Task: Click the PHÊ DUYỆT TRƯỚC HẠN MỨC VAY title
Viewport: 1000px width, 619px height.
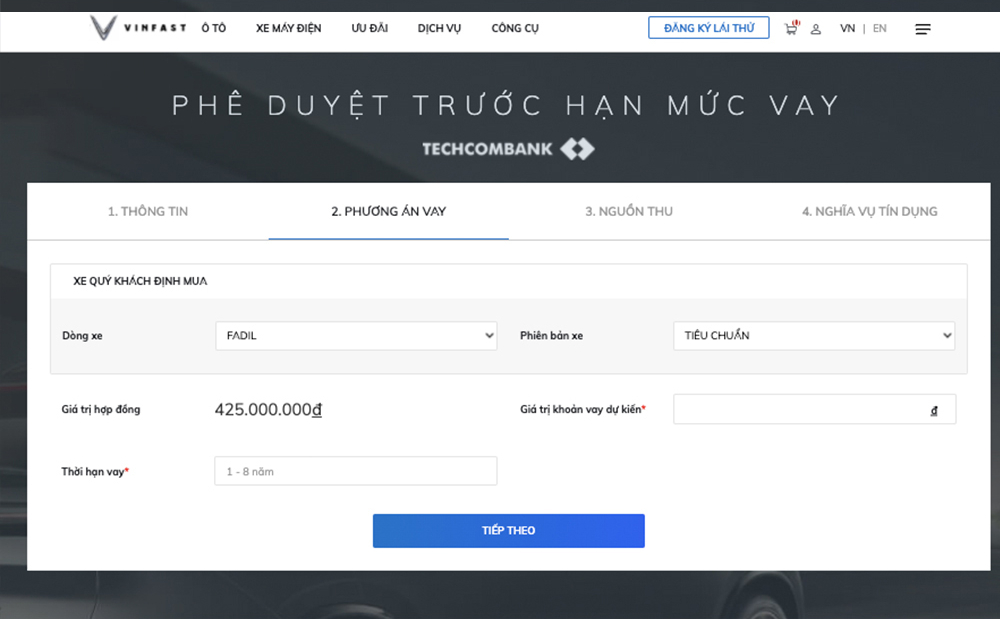Action: [507, 106]
